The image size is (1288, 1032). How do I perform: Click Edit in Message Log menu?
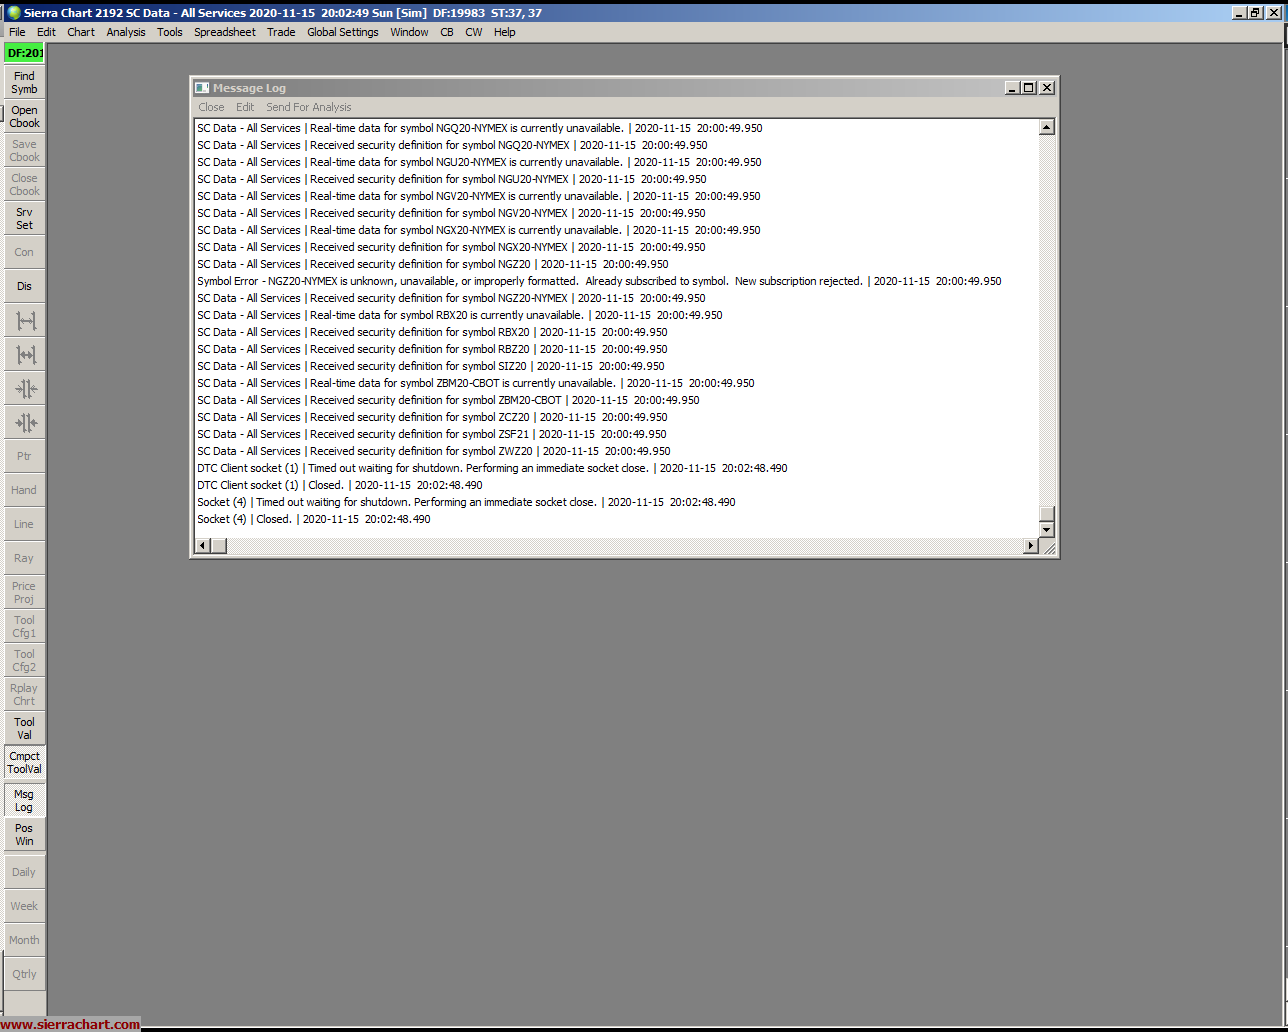click(x=245, y=107)
